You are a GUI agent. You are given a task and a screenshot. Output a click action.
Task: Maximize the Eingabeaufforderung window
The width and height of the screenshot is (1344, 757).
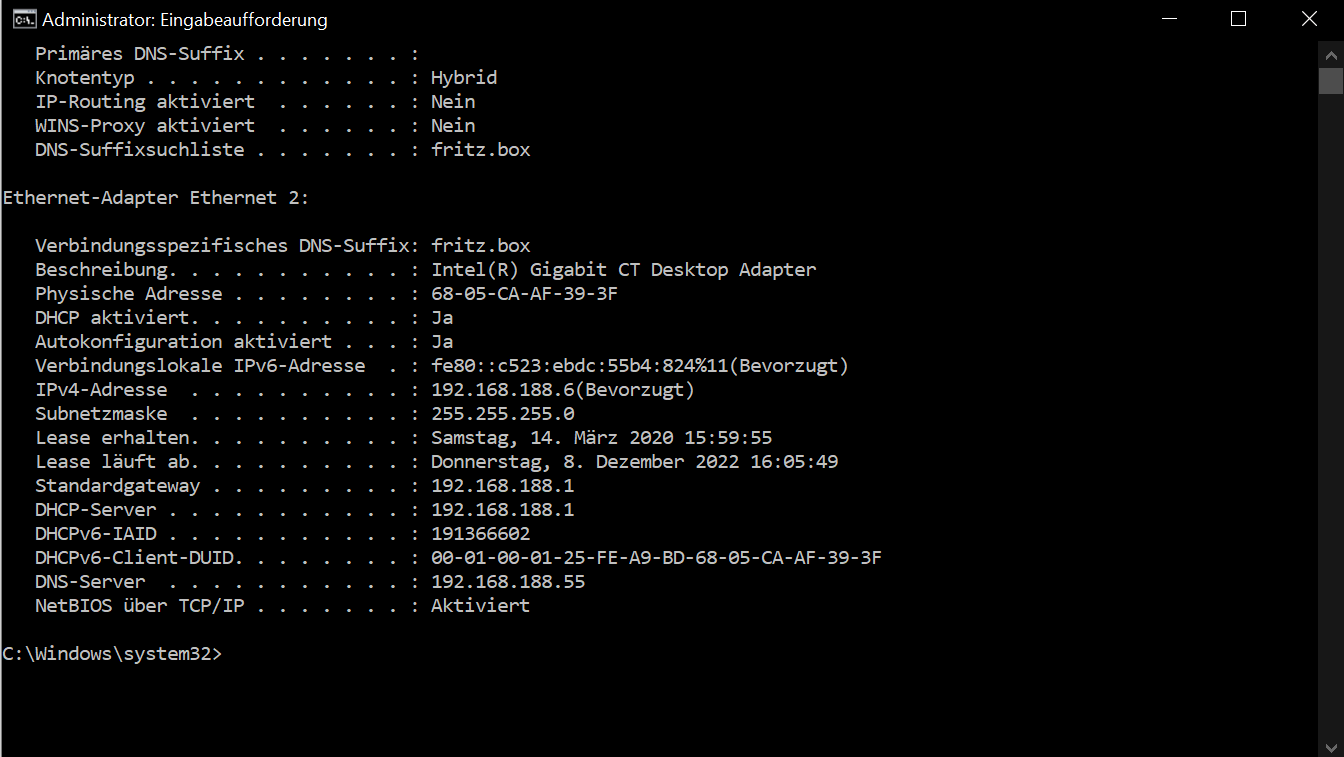(1238, 19)
